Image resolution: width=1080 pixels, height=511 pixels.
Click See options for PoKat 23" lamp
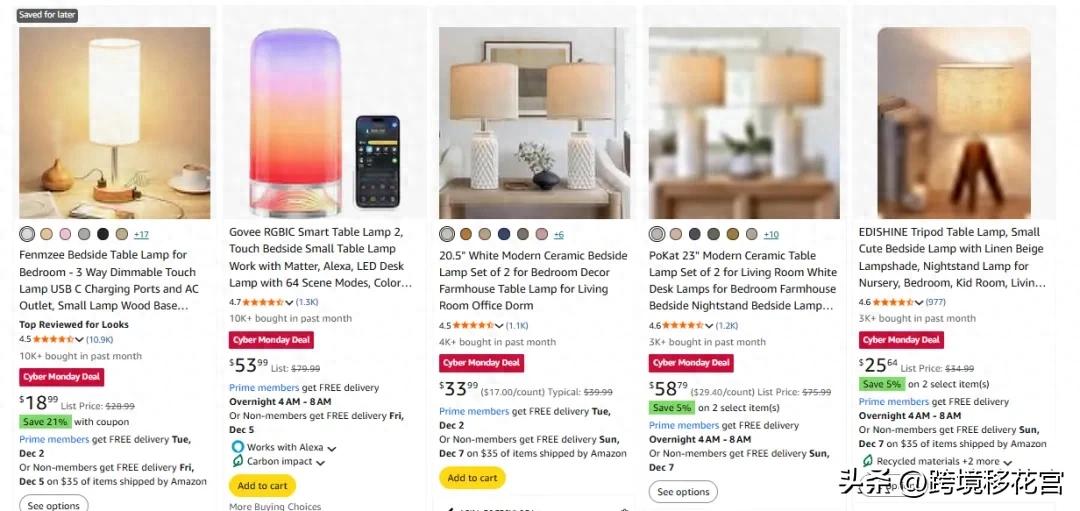[683, 492]
